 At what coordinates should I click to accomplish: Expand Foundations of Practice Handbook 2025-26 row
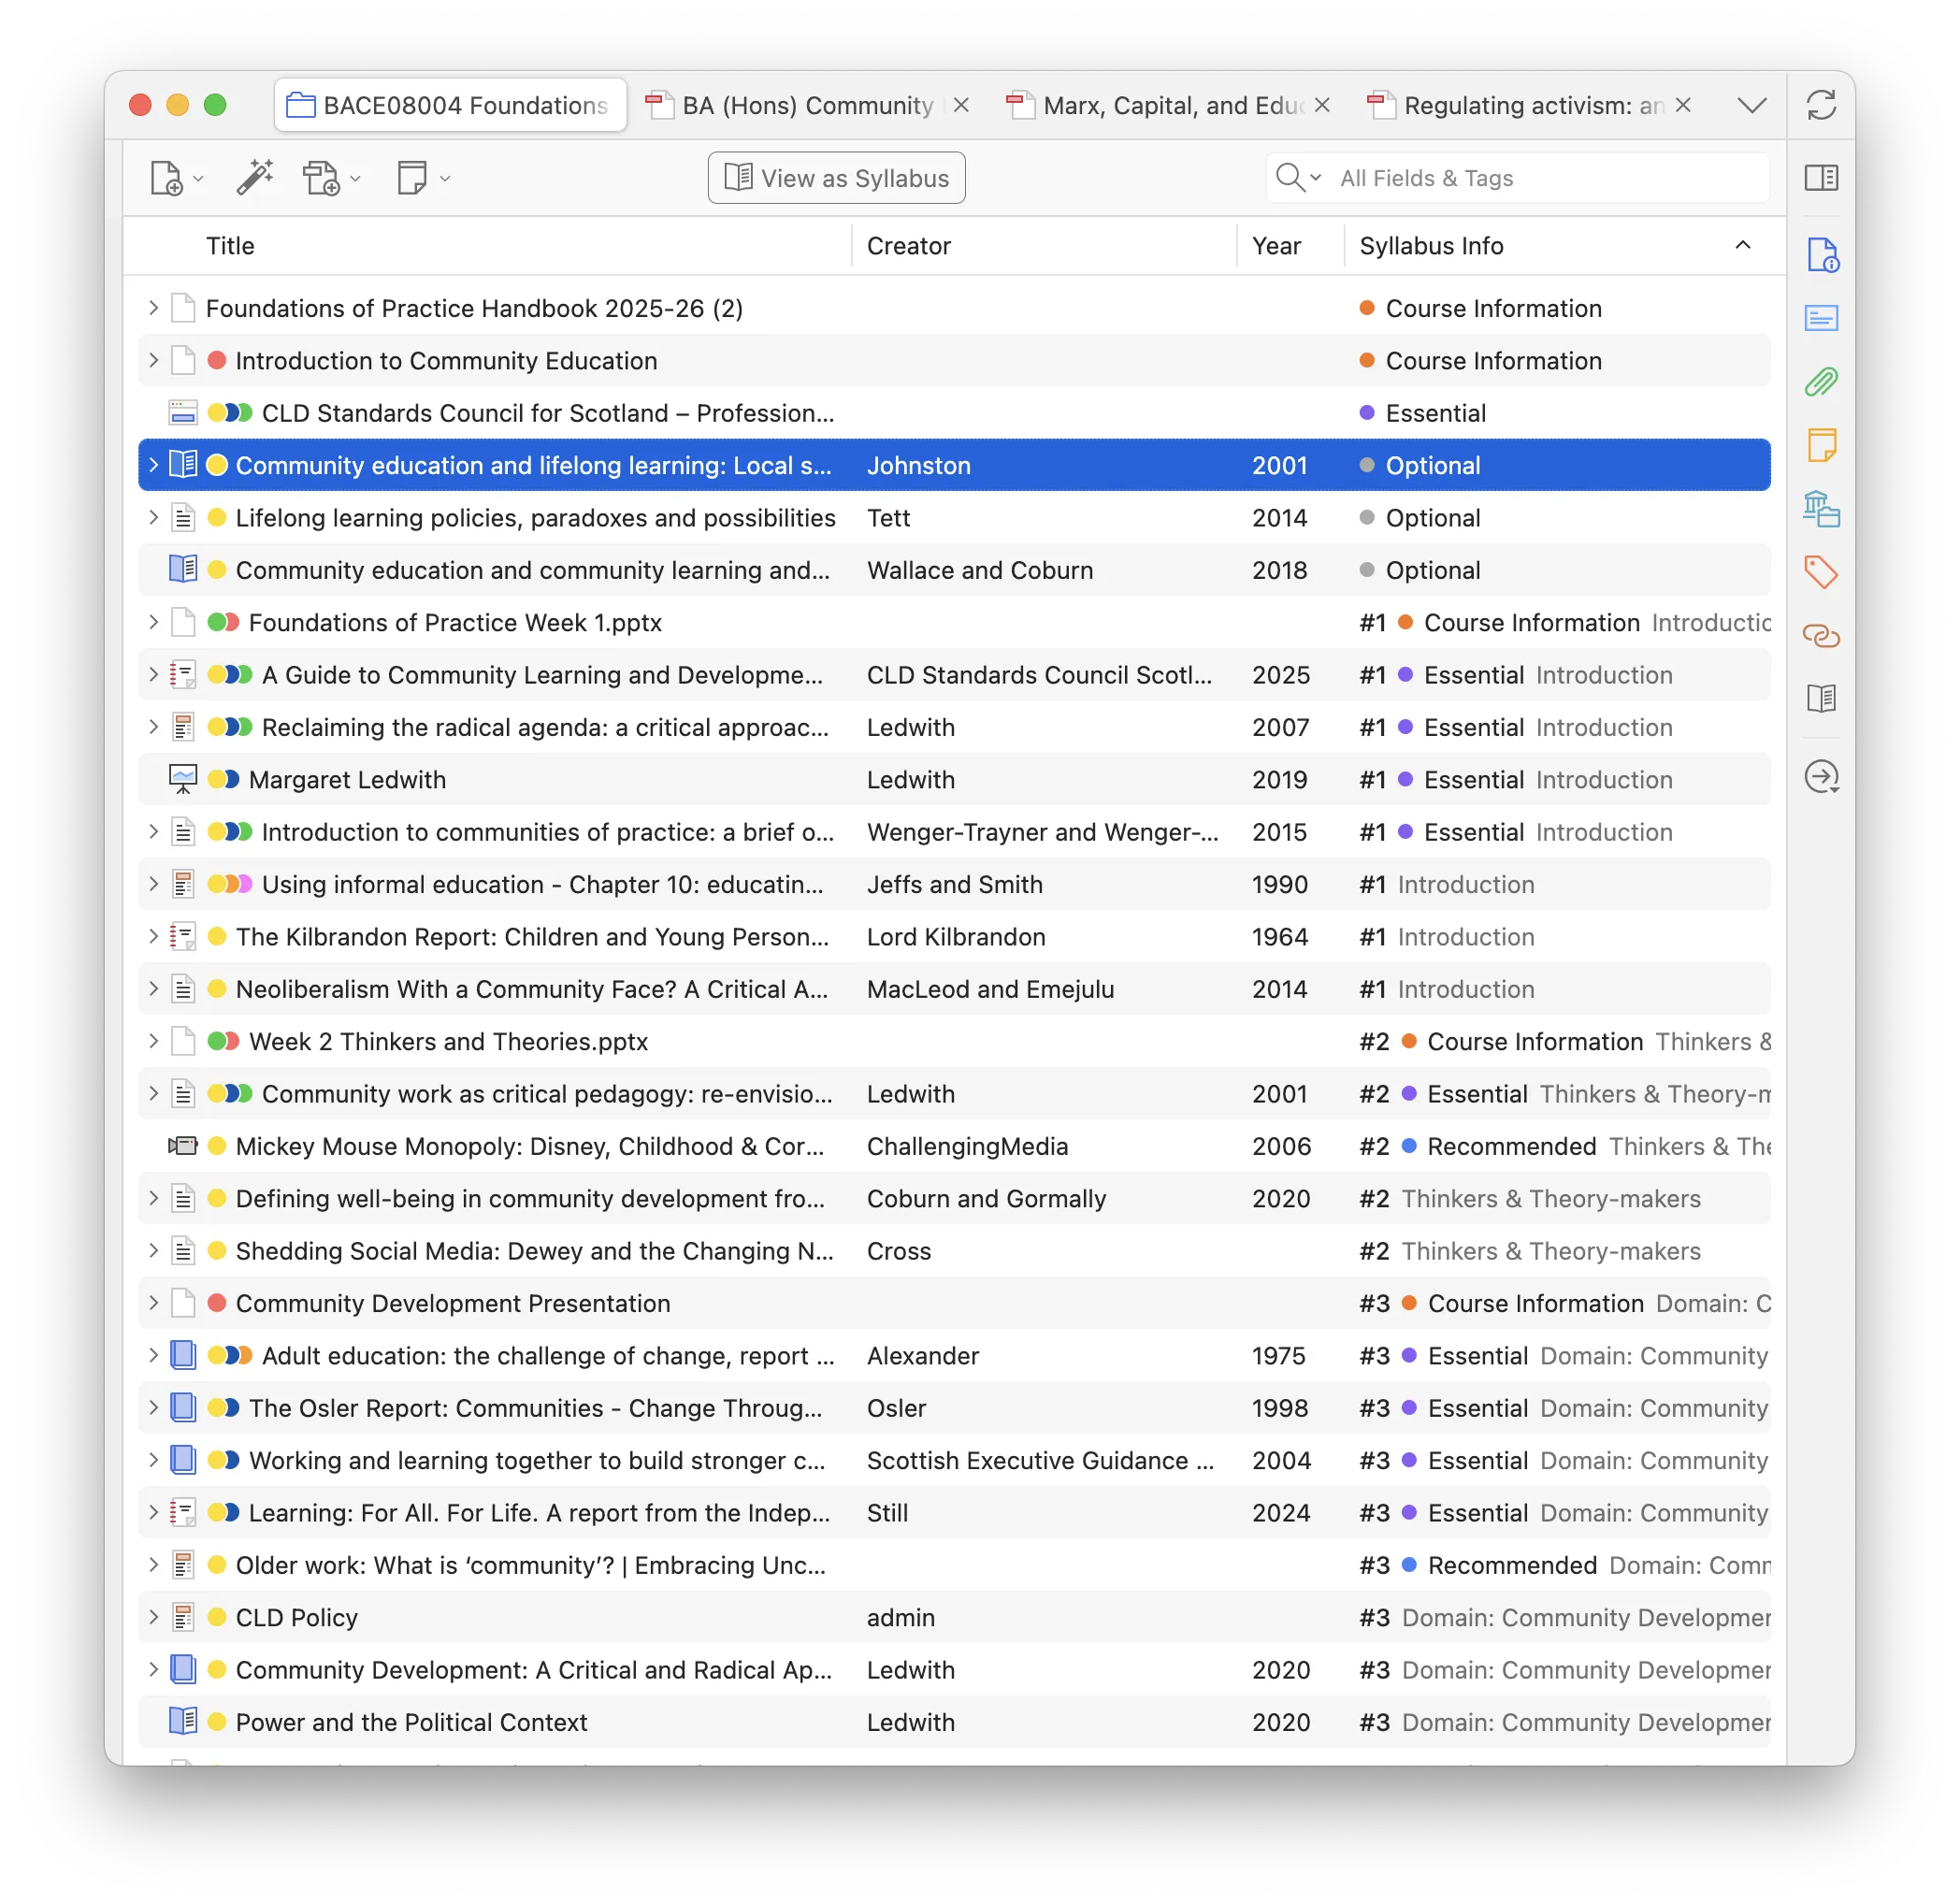pyautogui.click(x=153, y=308)
